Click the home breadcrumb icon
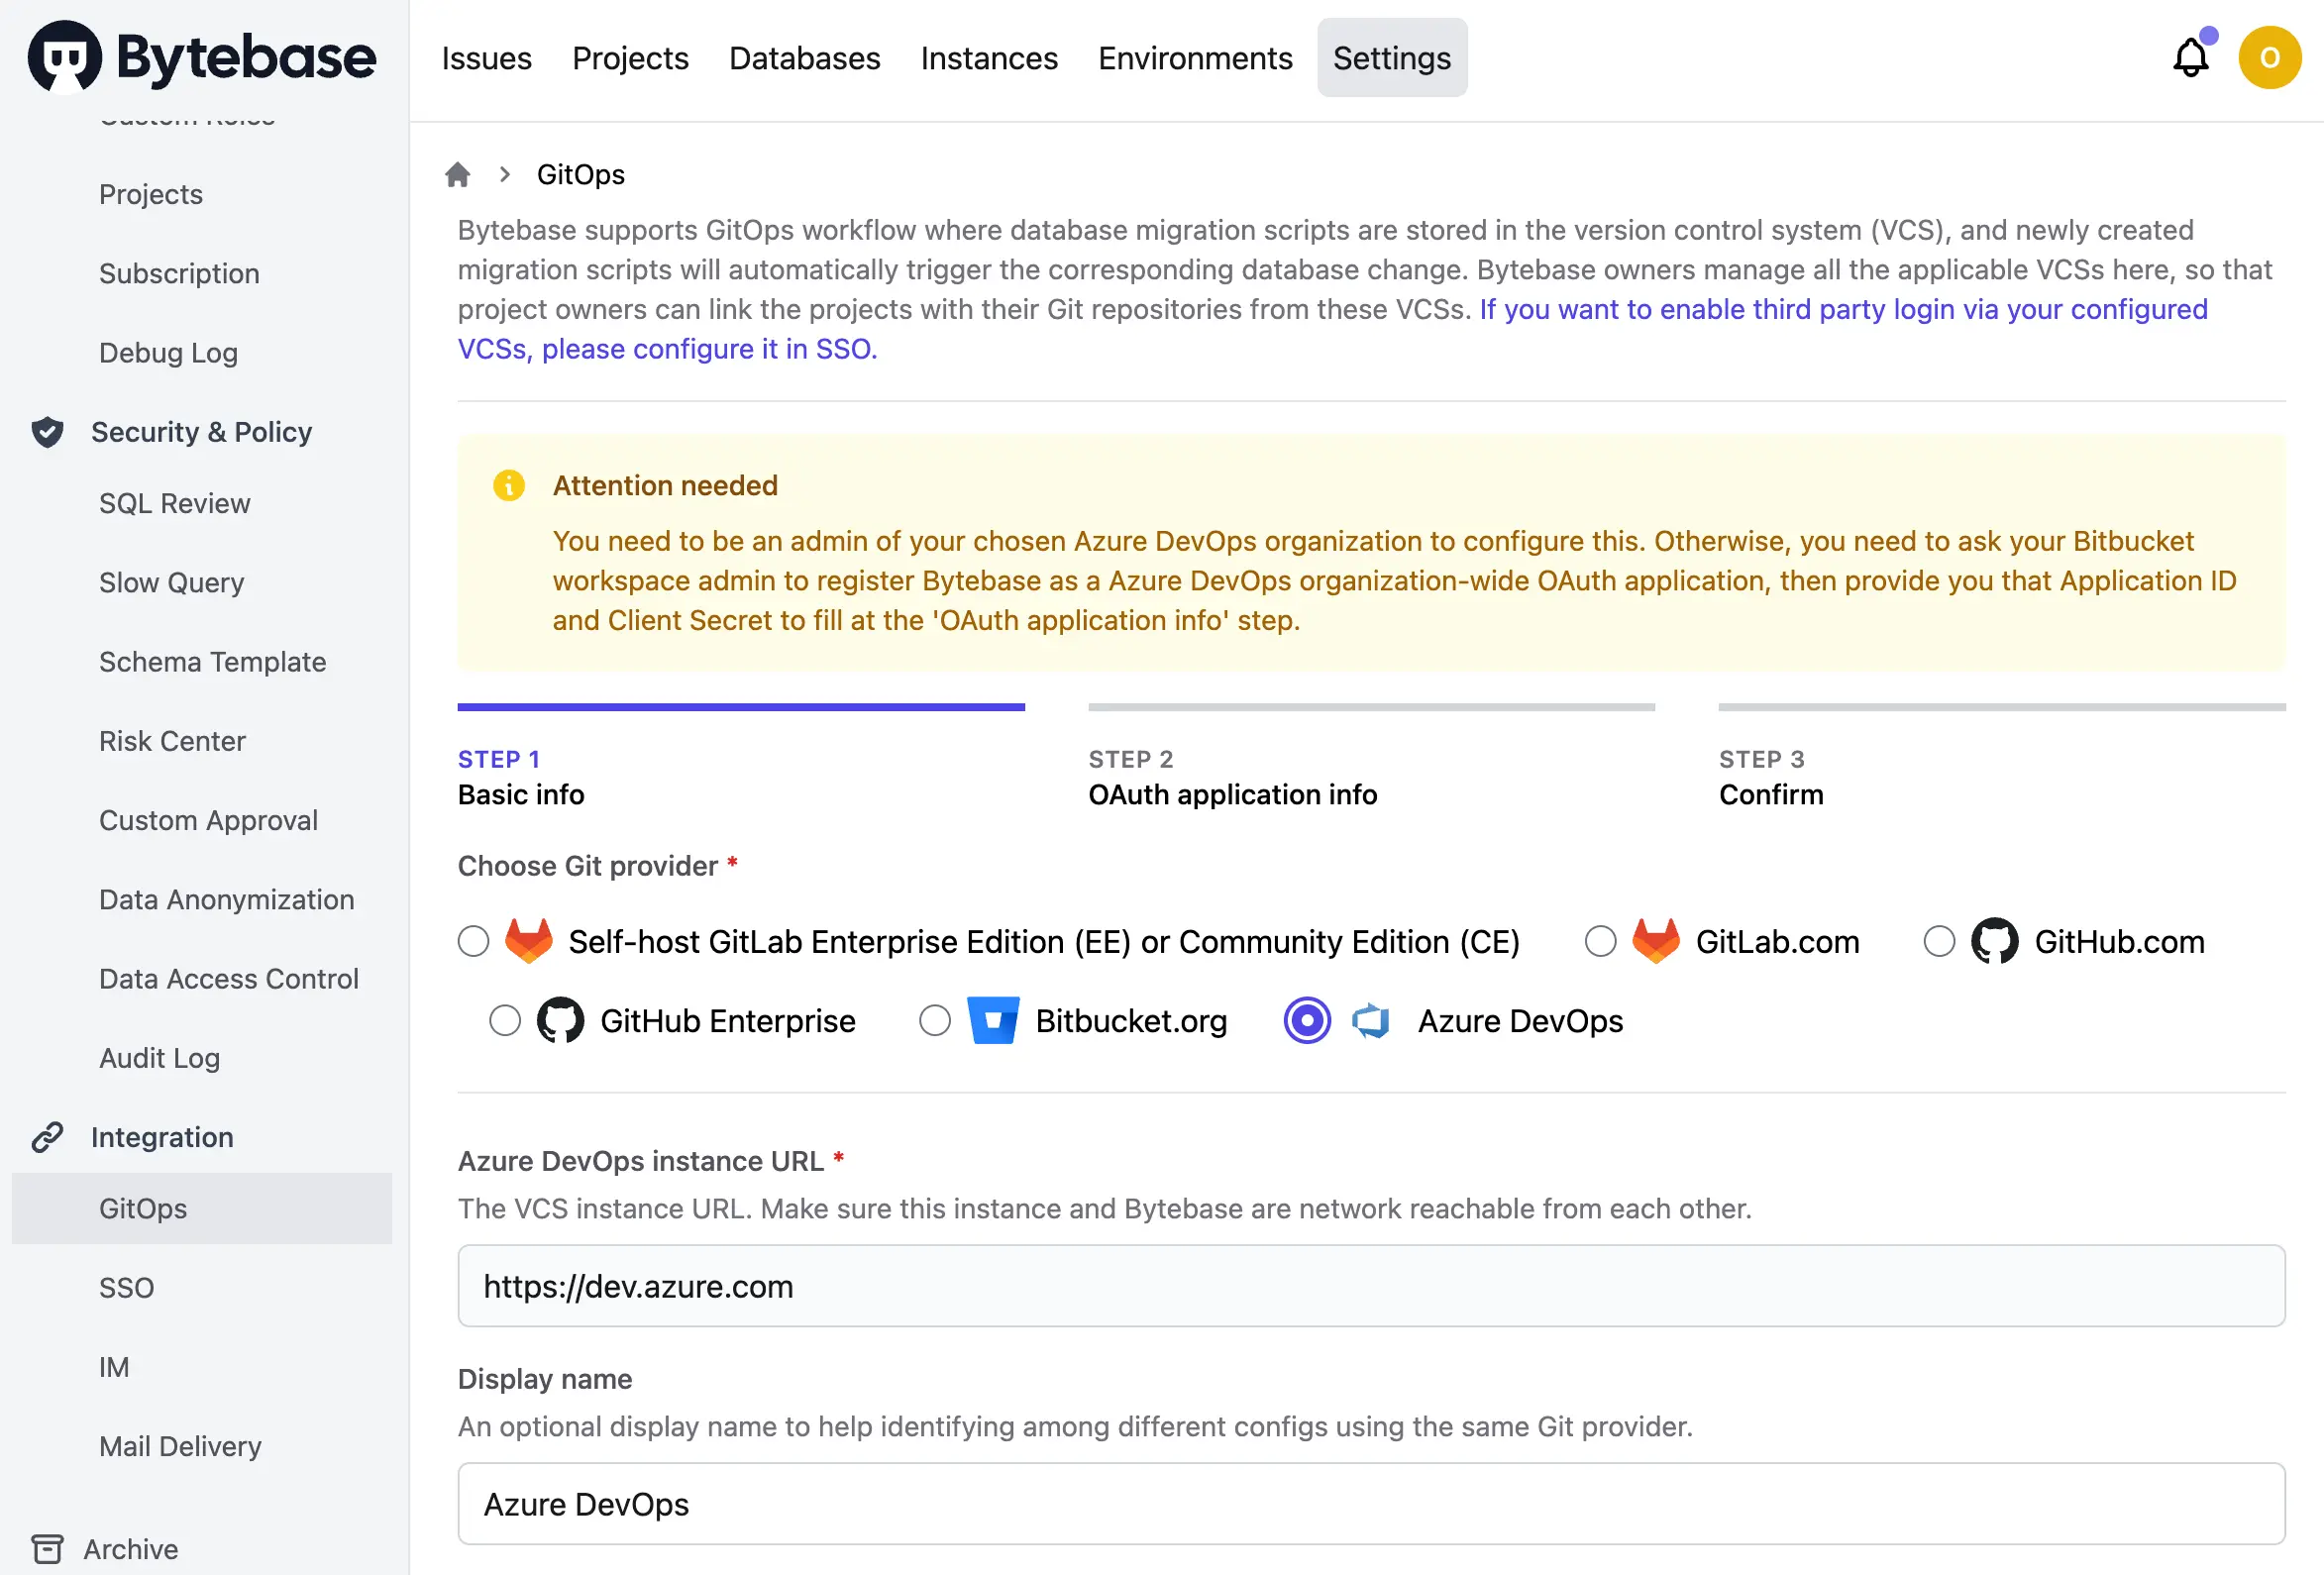Screen dimensions: 2324x1575 point(458,174)
